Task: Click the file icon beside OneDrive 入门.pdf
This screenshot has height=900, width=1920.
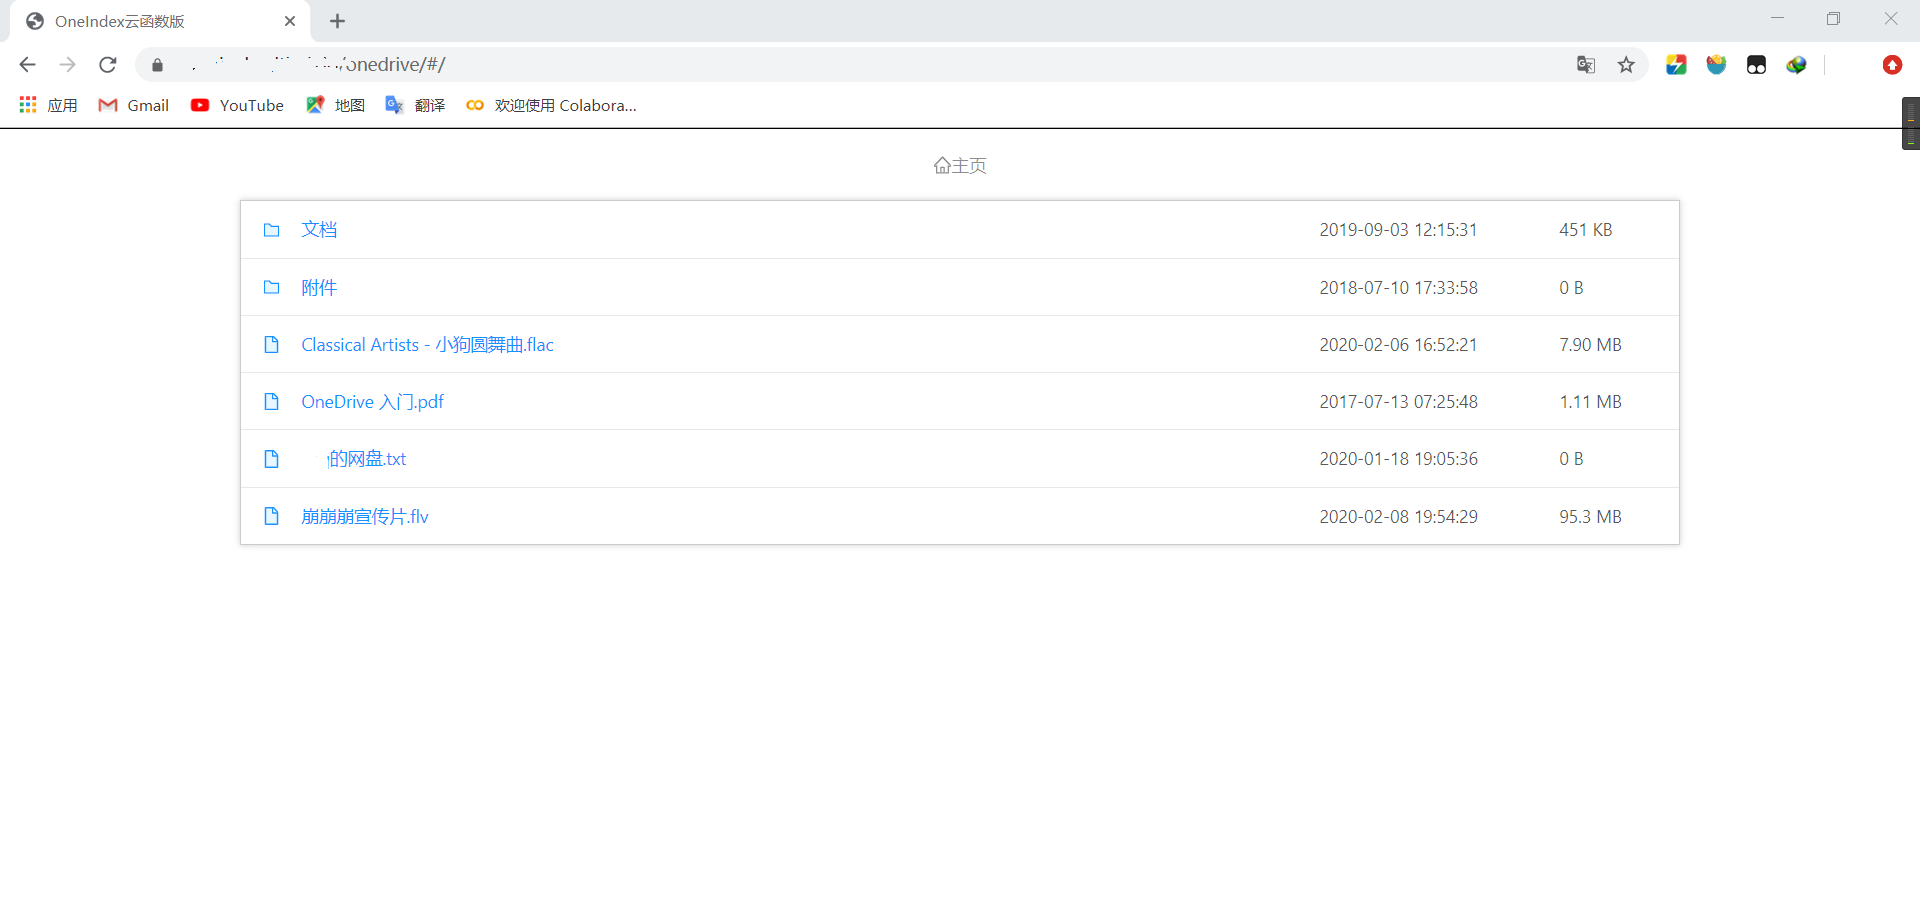Action: (x=272, y=401)
